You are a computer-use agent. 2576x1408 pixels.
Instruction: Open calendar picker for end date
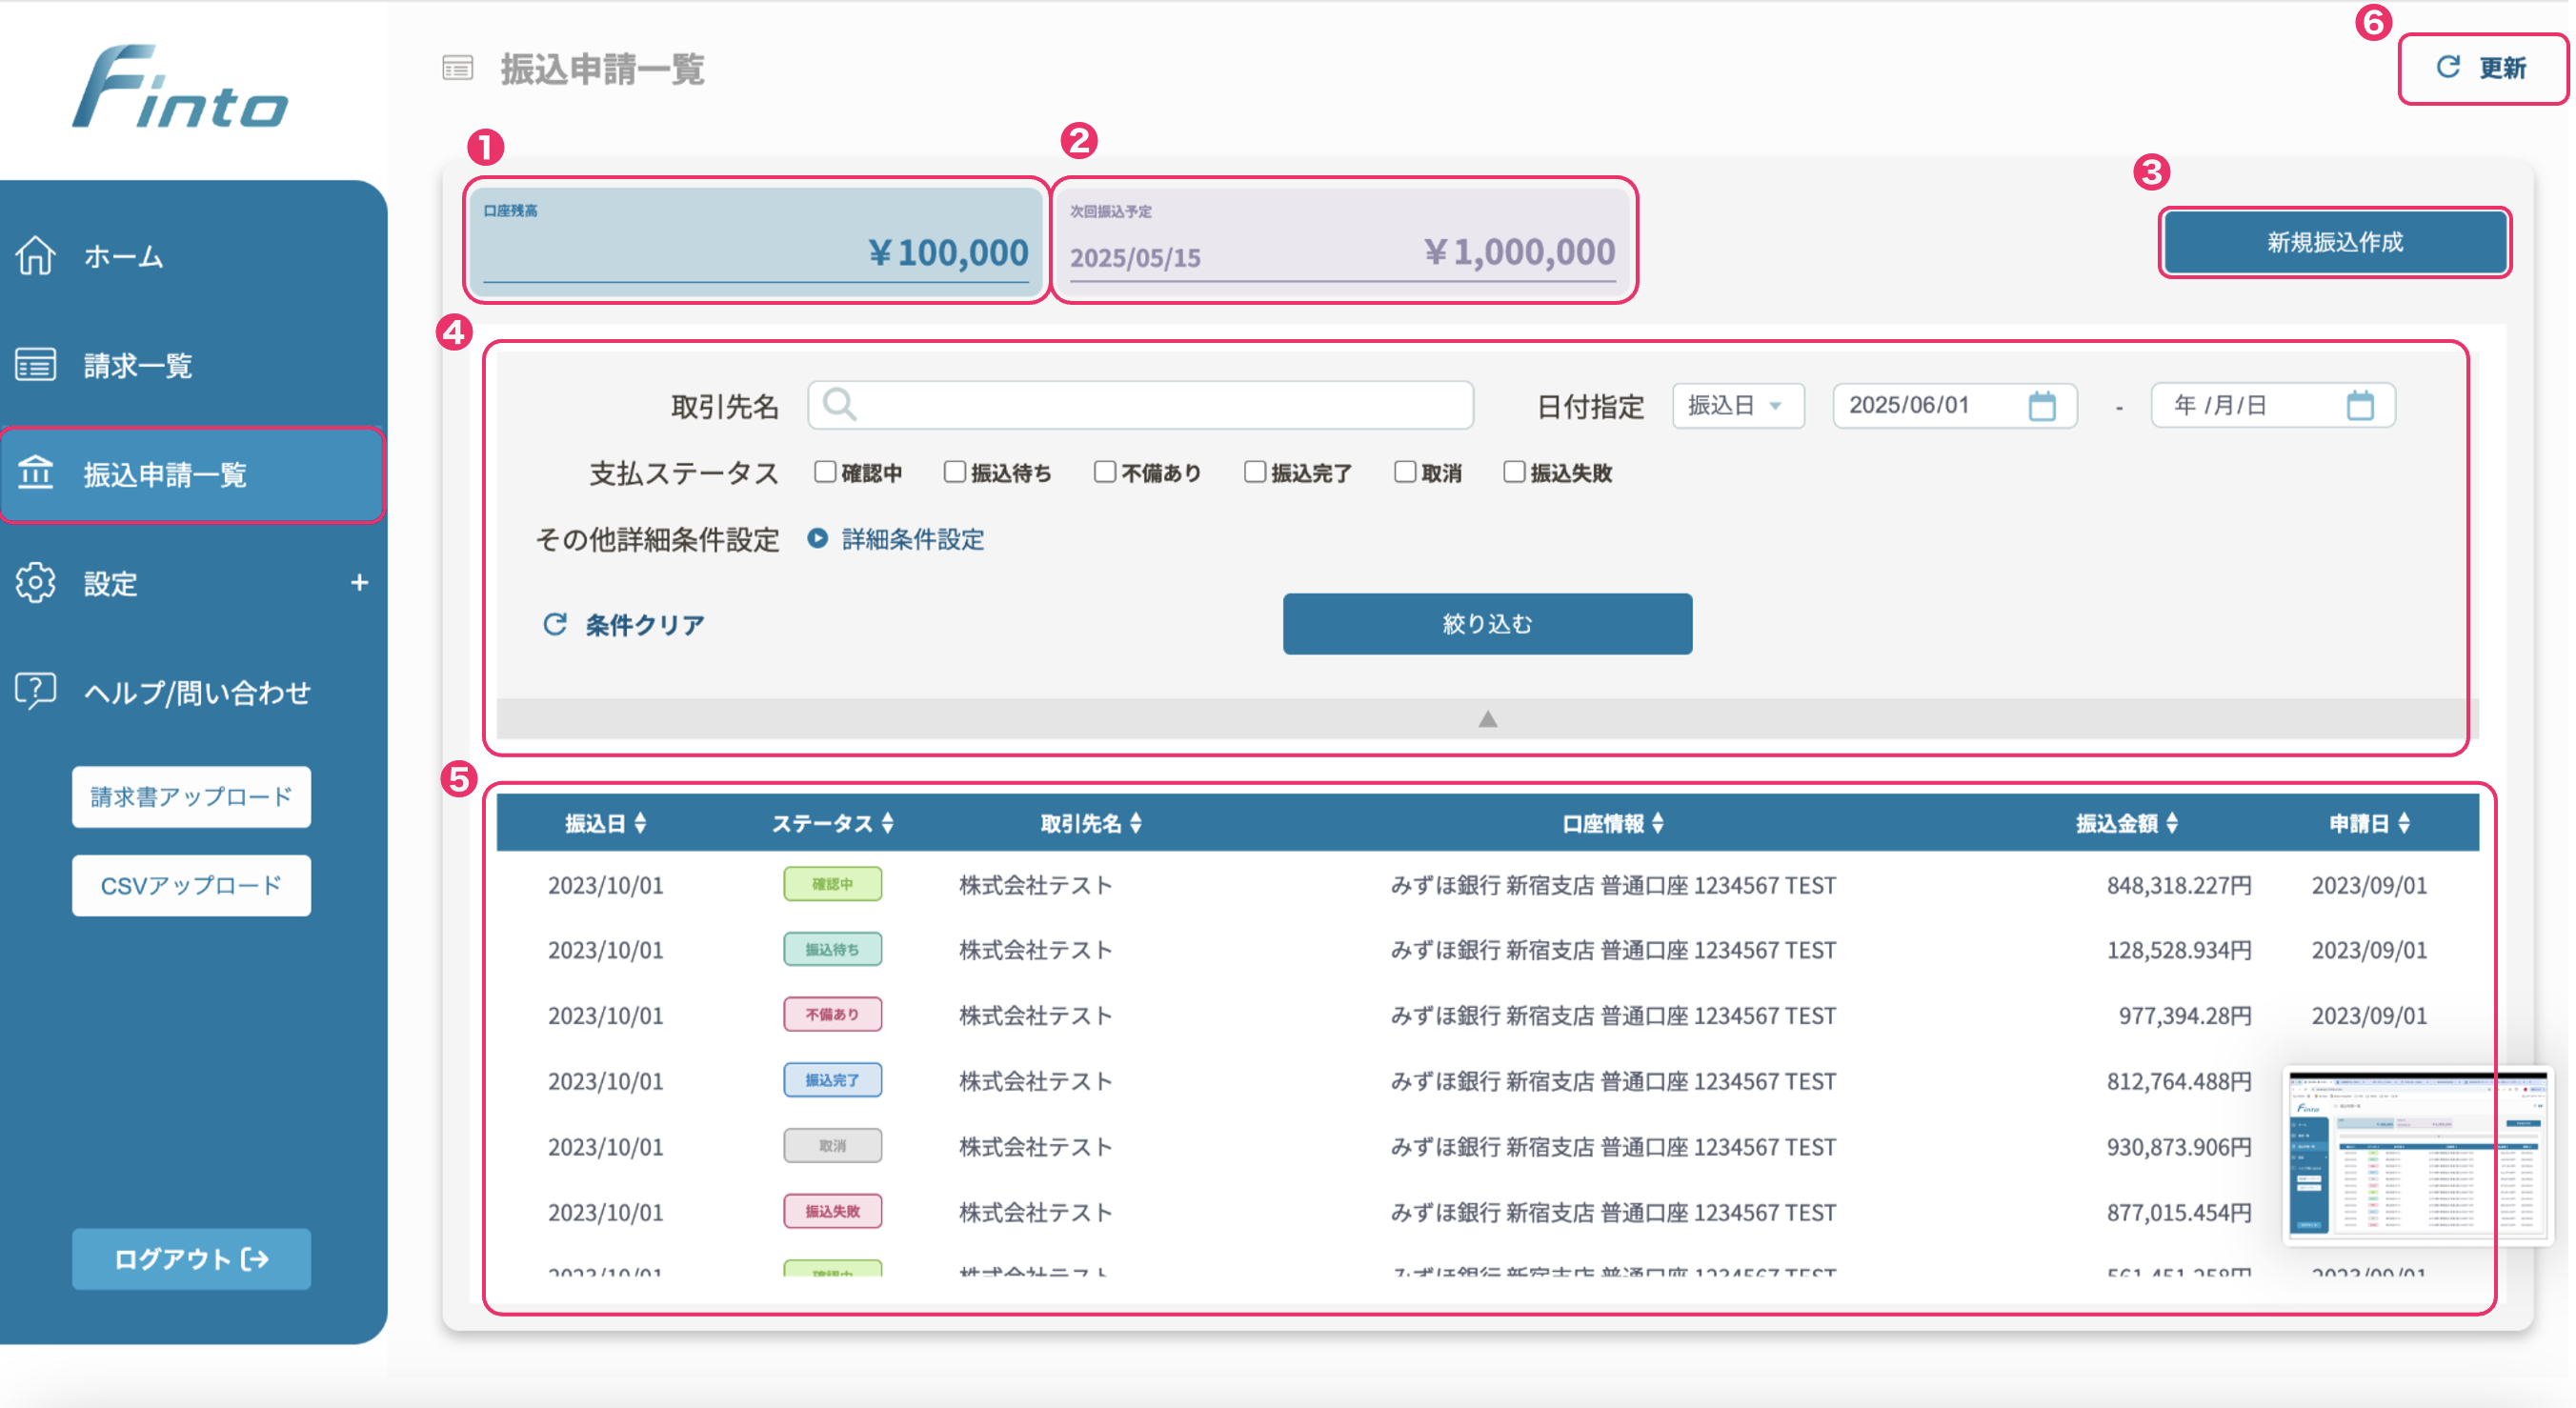click(2360, 406)
